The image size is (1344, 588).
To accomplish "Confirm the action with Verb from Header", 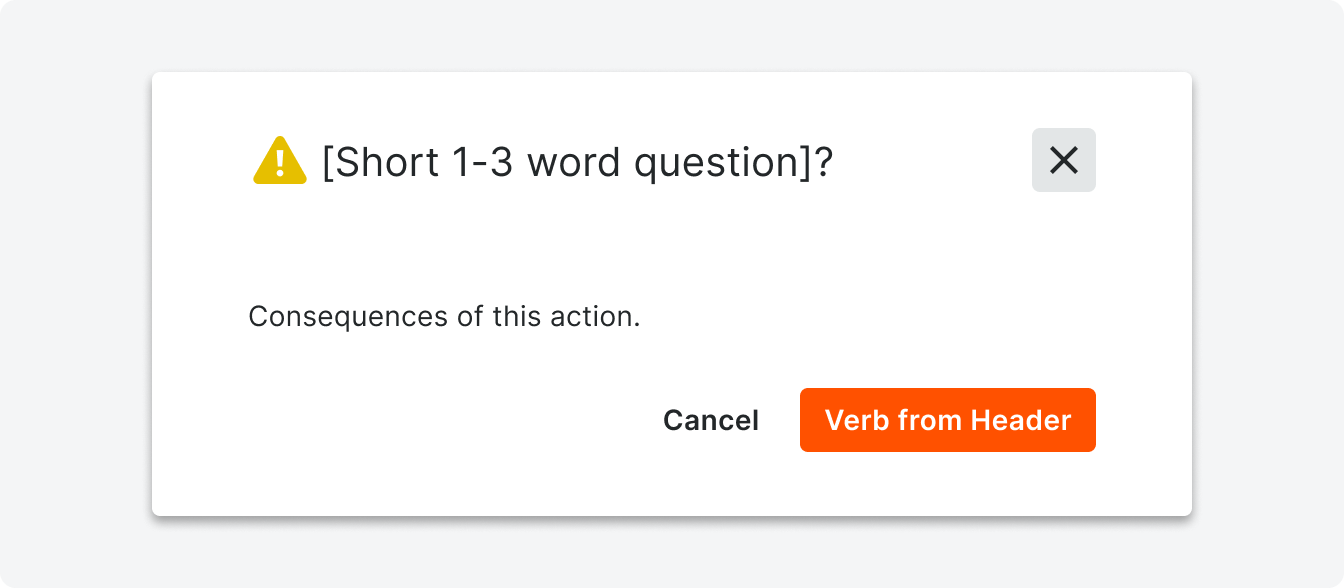I will [x=948, y=420].
